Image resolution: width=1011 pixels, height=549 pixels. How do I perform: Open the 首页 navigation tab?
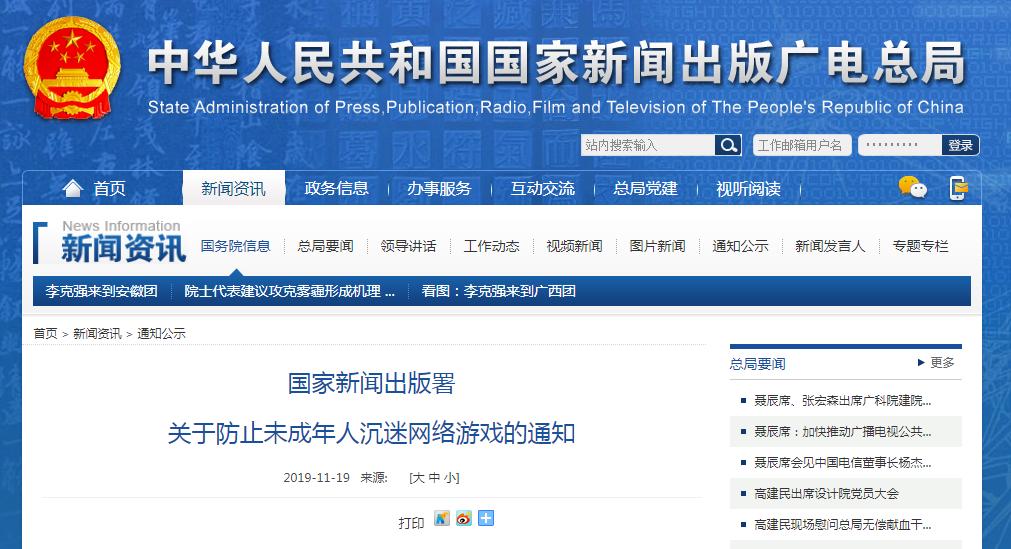109,188
